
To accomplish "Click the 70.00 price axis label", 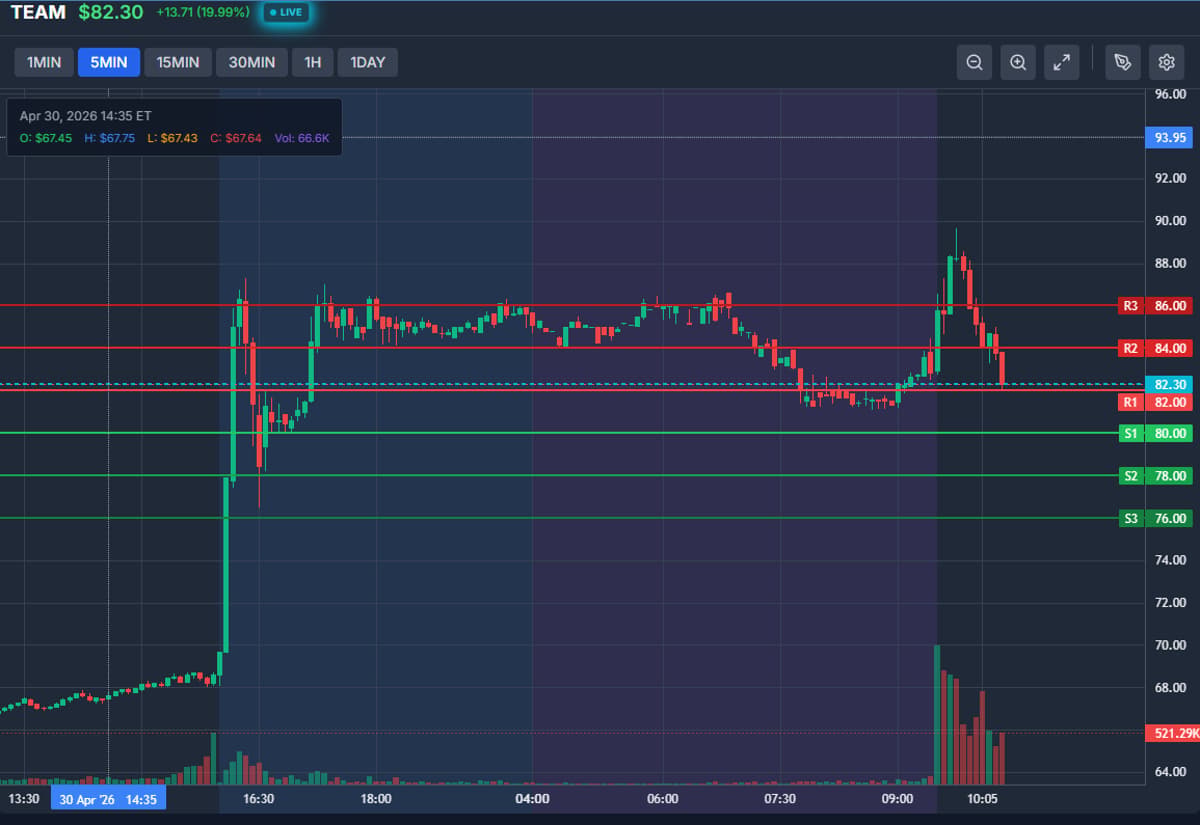I will 1171,645.
